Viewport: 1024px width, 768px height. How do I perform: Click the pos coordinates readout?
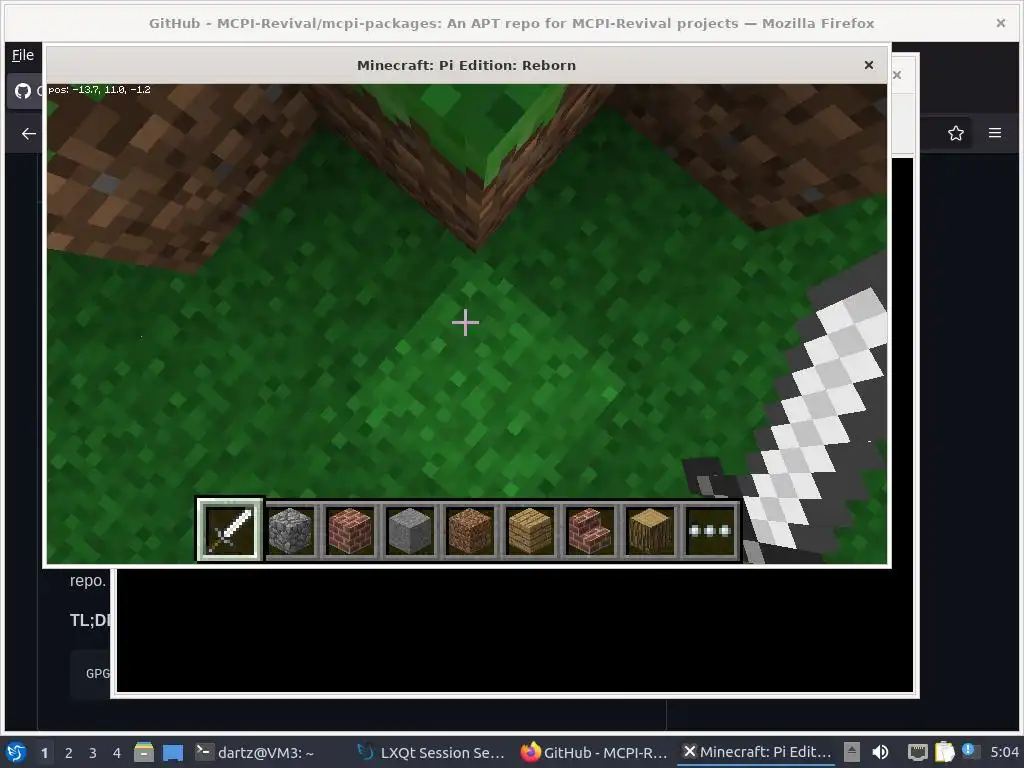click(x=99, y=89)
